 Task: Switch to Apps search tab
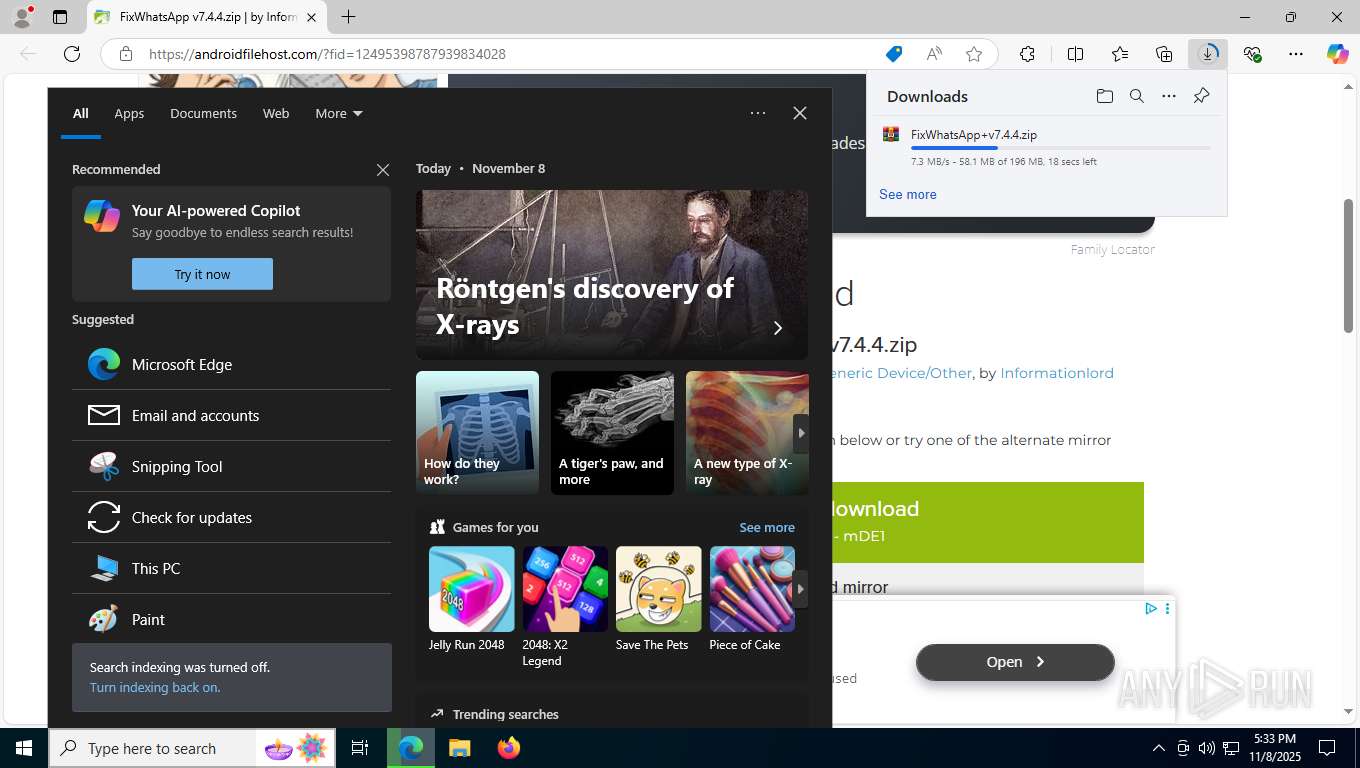129,113
